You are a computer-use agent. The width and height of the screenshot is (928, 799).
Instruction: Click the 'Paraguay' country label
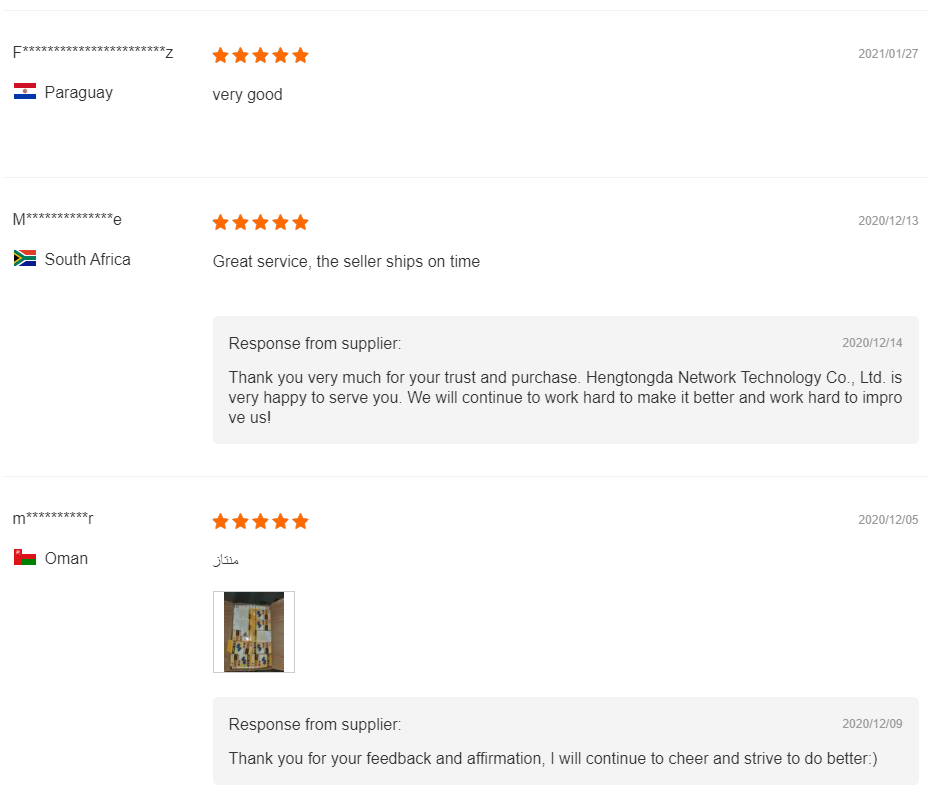78,92
